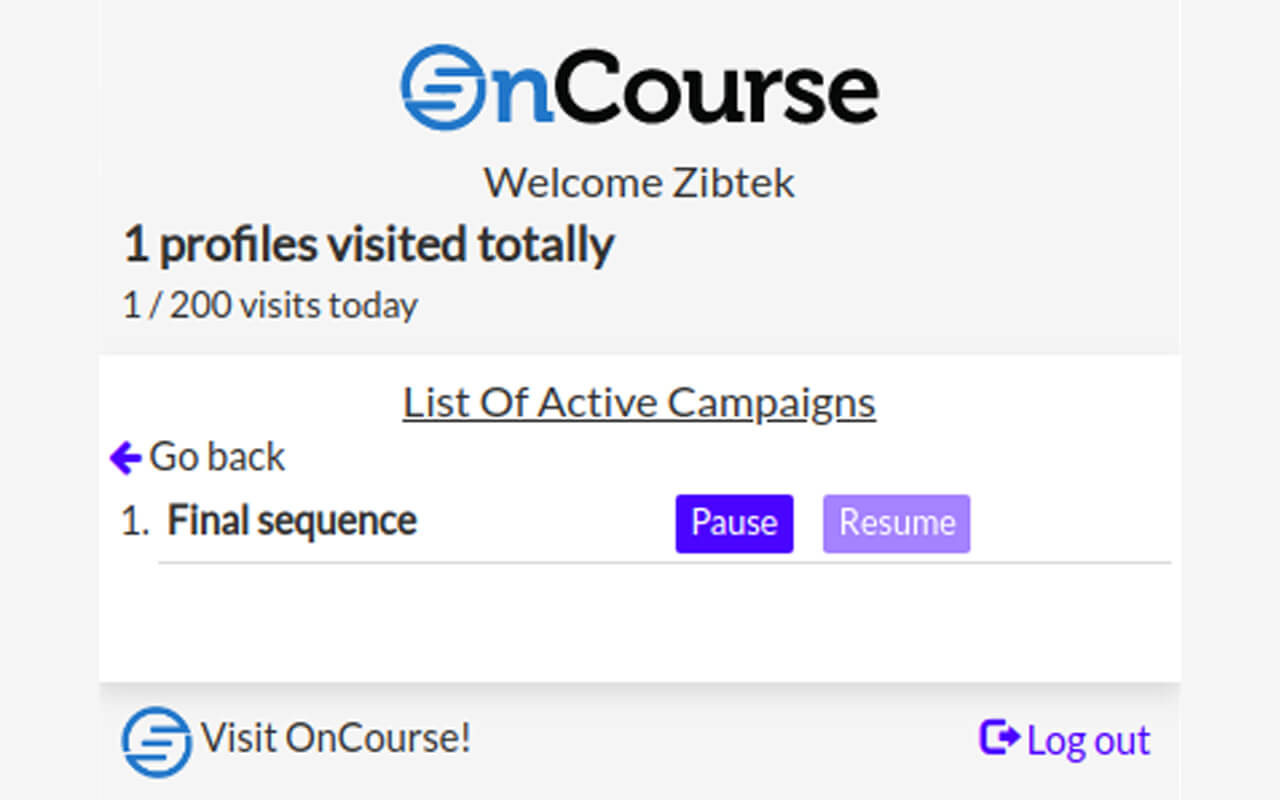The width and height of the screenshot is (1280, 800).
Task: Click the "1 / 200 visits today" counter
Action: coord(270,305)
